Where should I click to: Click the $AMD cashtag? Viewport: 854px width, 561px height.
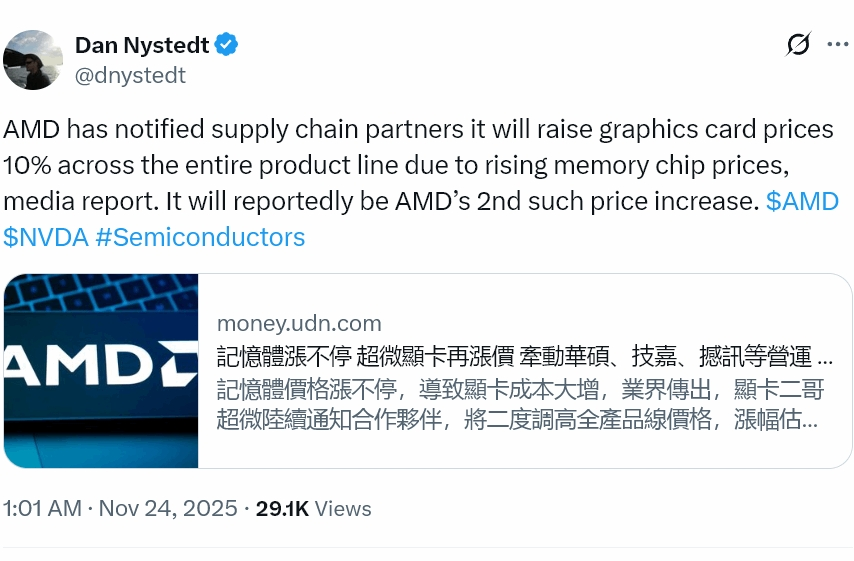pos(802,201)
